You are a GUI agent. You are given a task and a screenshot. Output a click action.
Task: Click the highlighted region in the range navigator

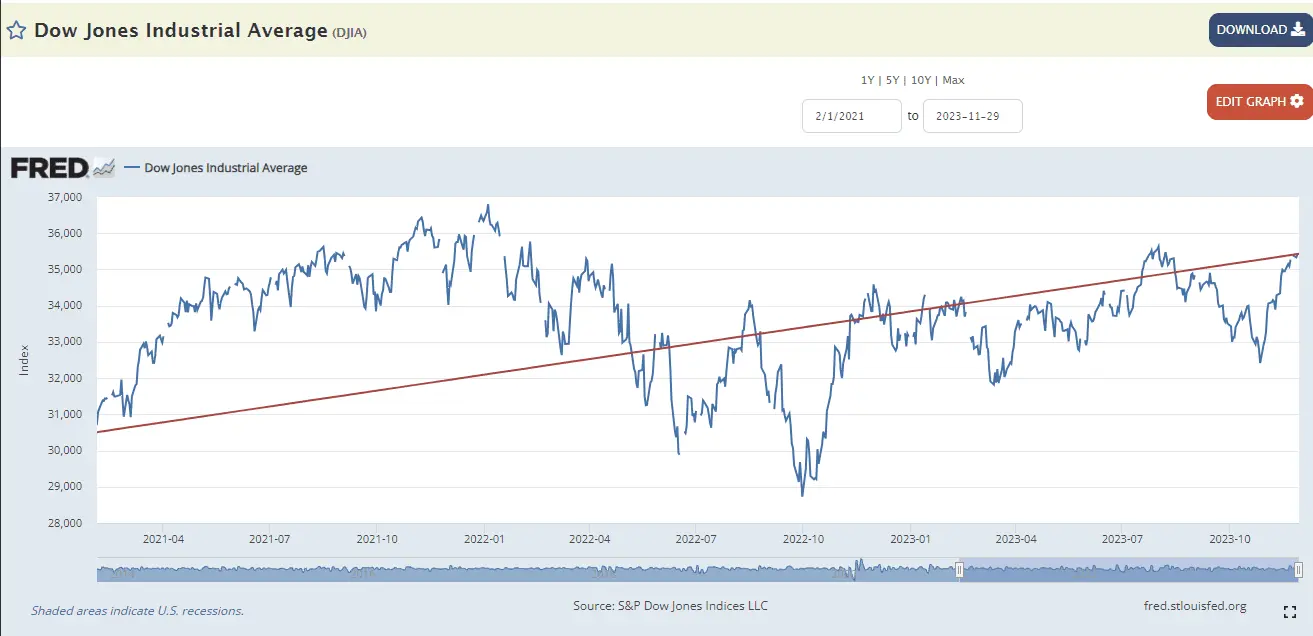(x=1128, y=571)
